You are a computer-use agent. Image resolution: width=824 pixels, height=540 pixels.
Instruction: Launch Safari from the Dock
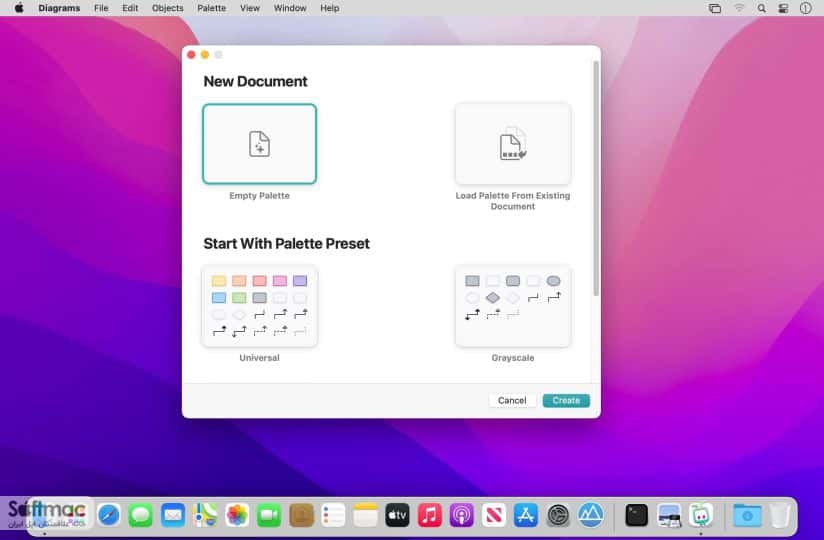(x=109, y=515)
